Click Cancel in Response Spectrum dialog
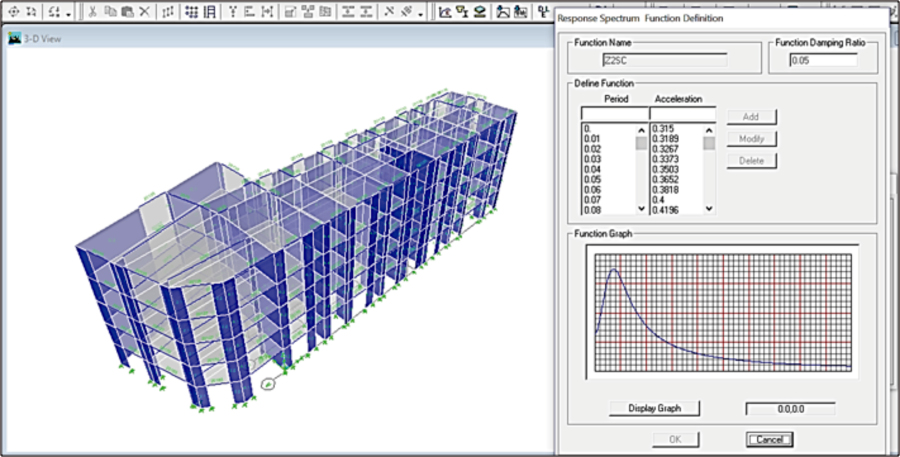Viewport: 900px width, 457px height. click(x=770, y=440)
